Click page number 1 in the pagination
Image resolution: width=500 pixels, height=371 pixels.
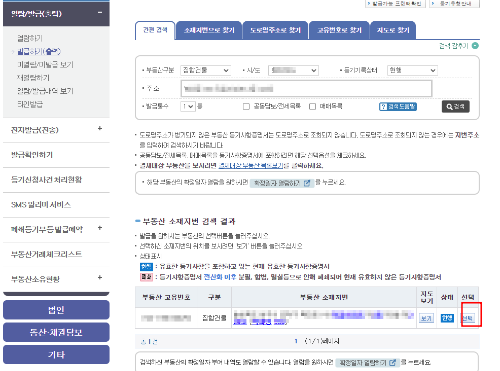pos(296,341)
